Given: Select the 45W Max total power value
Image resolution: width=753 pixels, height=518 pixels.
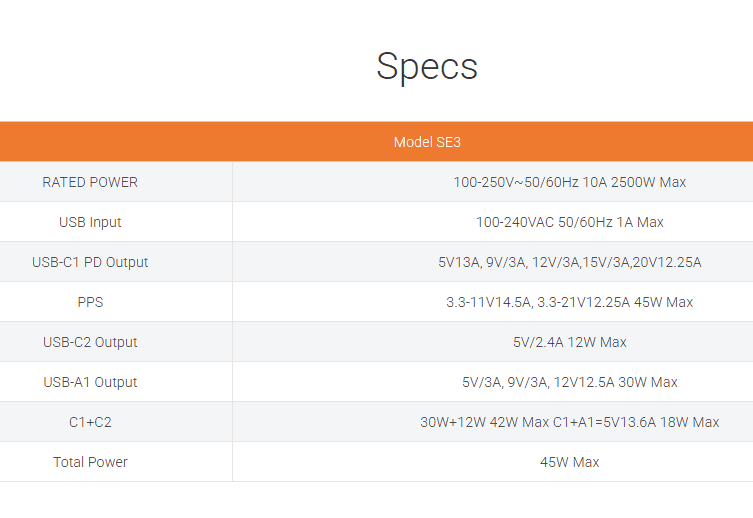Looking at the screenshot, I should (x=569, y=462).
